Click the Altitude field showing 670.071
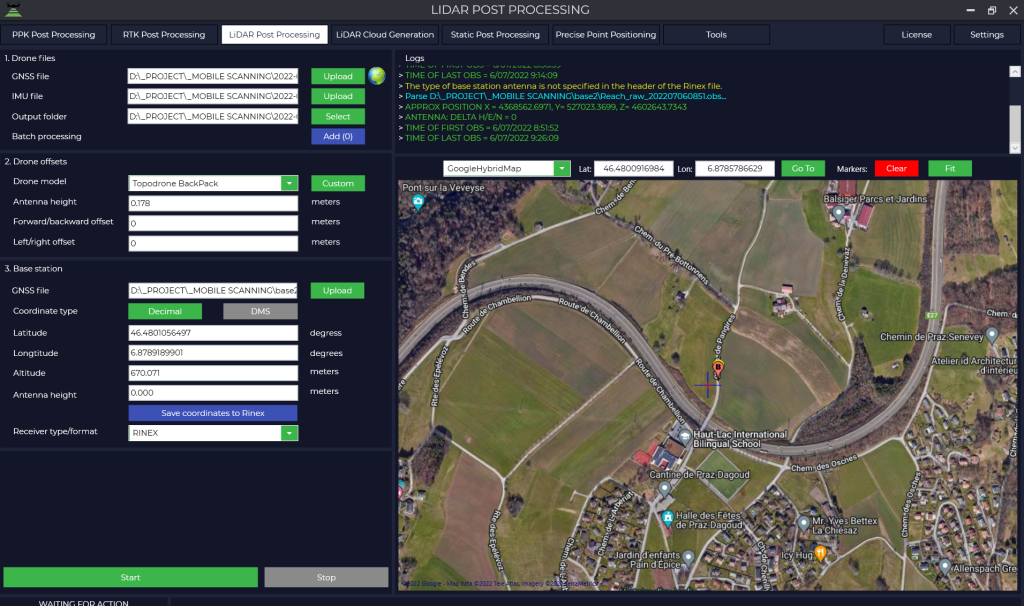Viewport: 1024px width, 606px height. click(x=213, y=373)
